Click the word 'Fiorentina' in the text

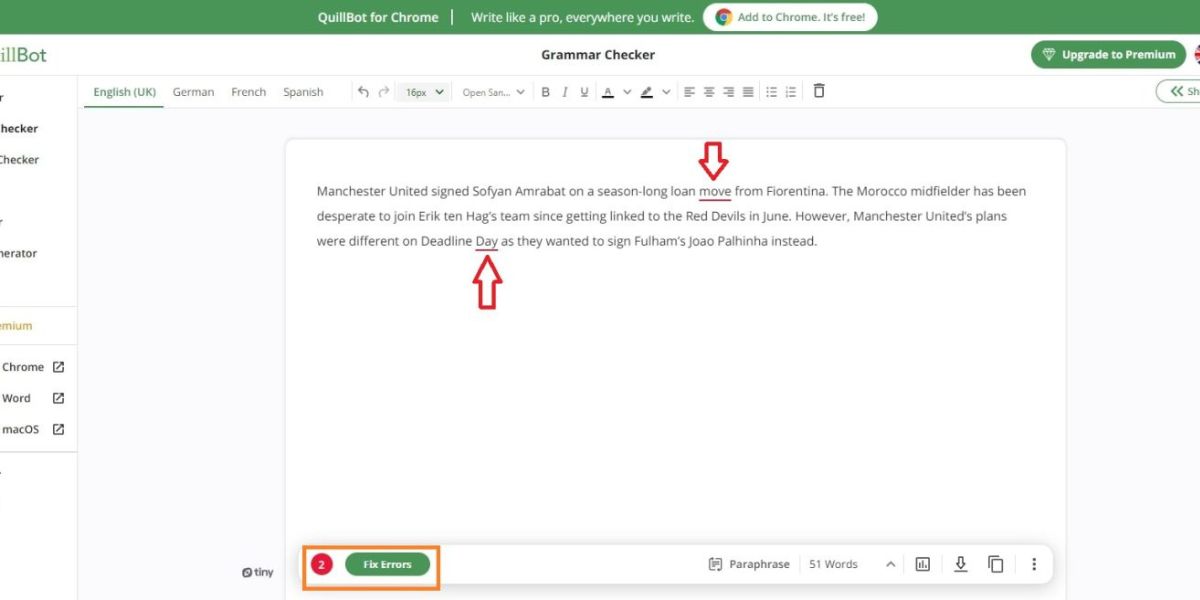pos(796,191)
